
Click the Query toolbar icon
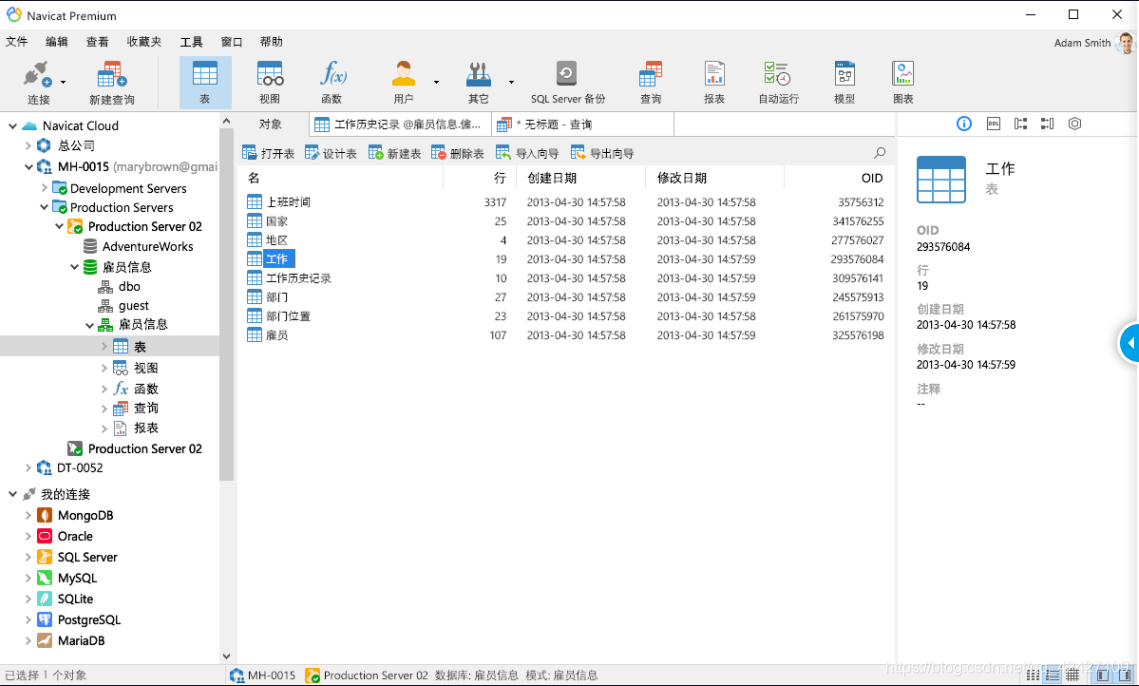[x=650, y=82]
